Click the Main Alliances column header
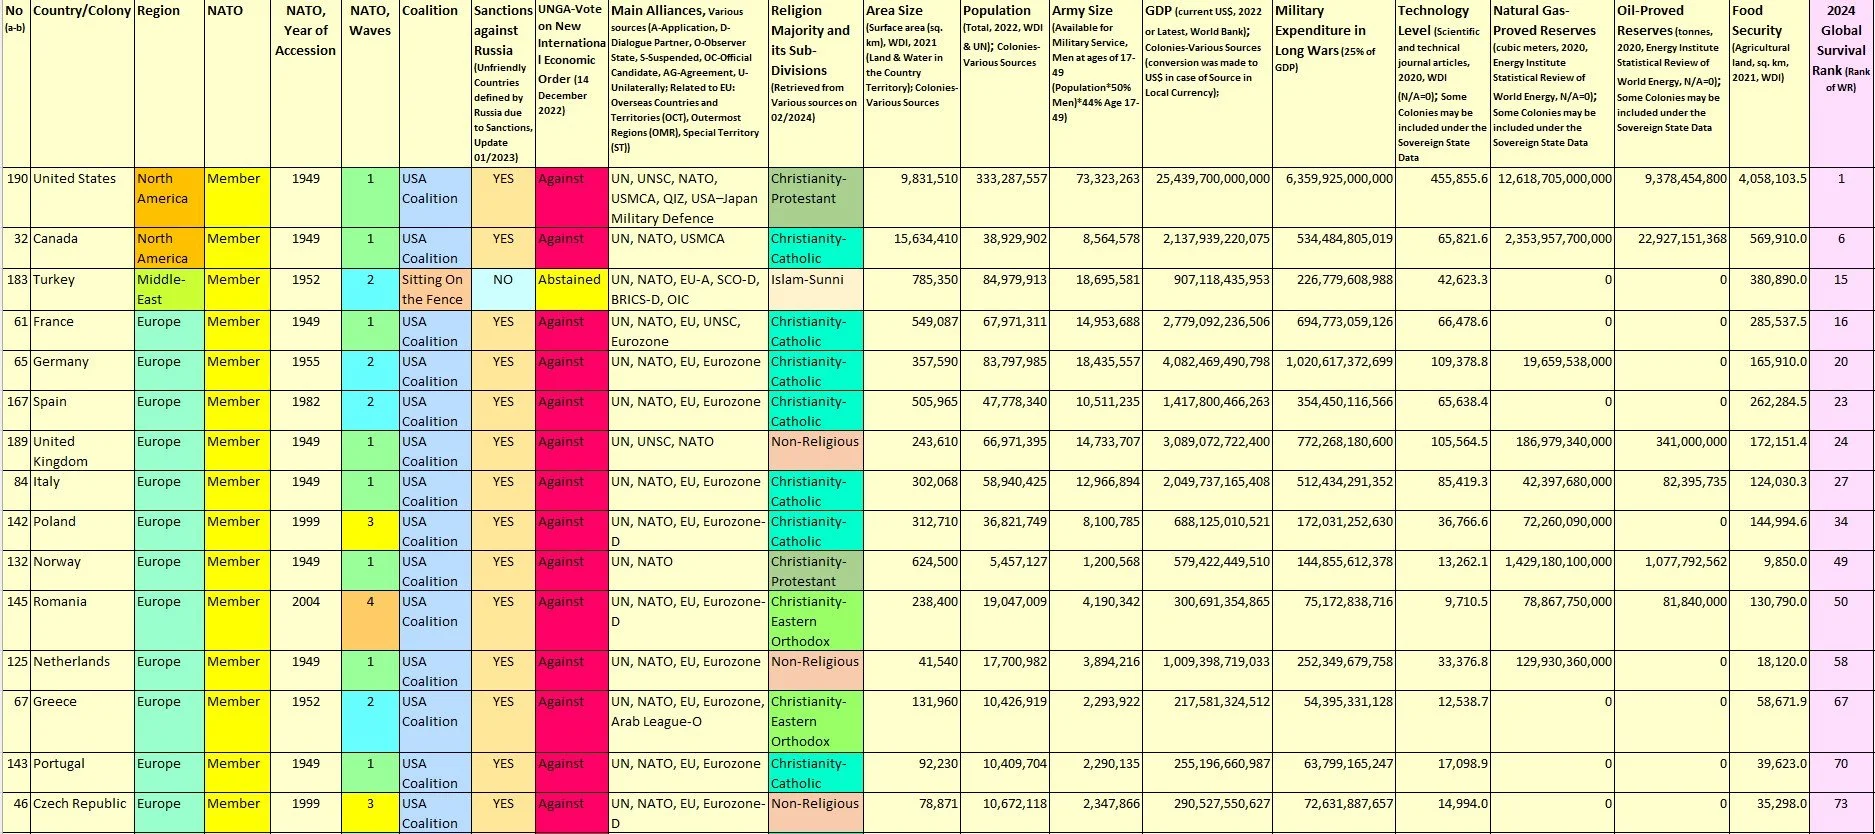Image resolution: width=1875 pixels, height=834 pixels. point(688,84)
